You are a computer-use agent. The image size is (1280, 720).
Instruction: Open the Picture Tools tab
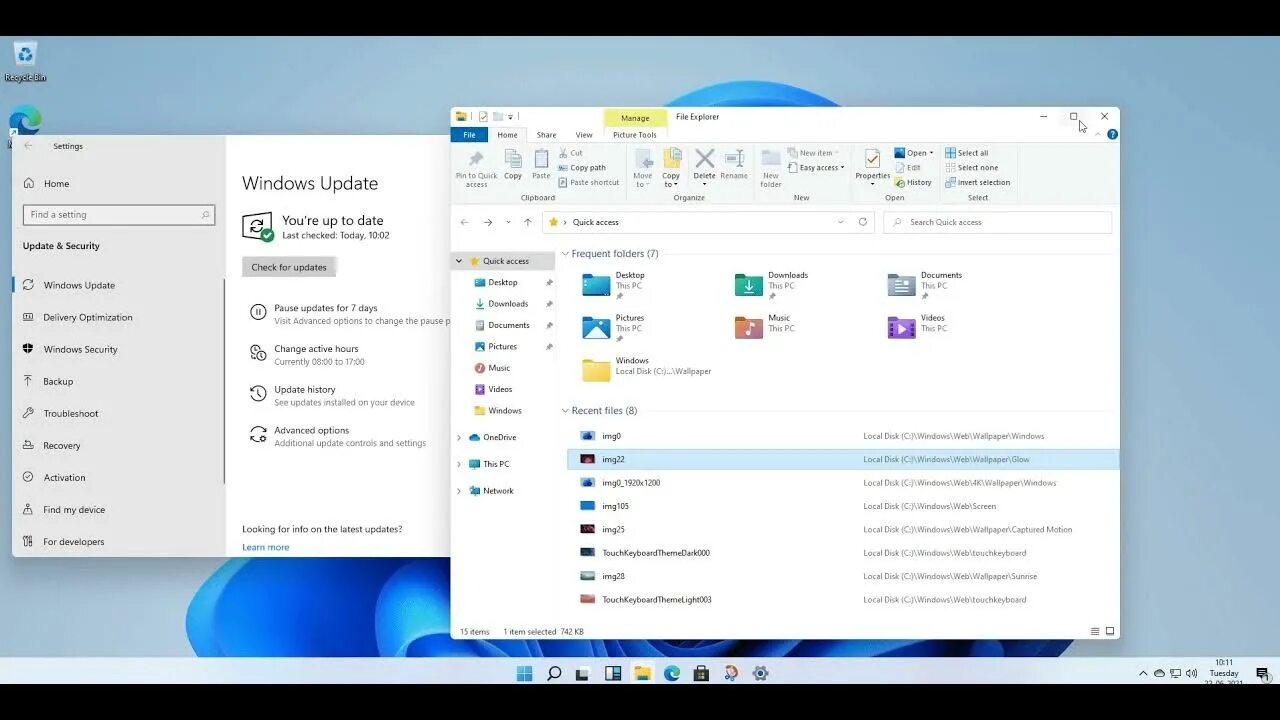click(x=635, y=135)
